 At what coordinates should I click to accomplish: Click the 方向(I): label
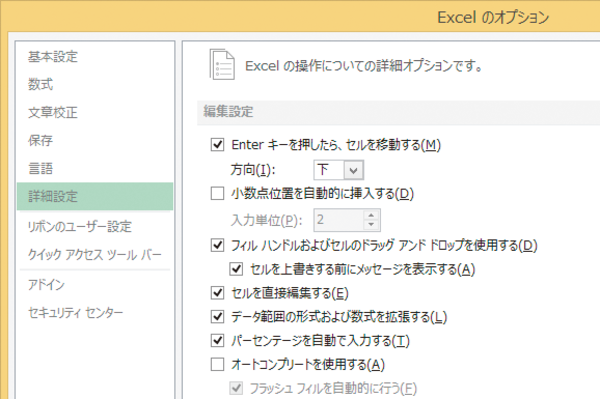point(253,169)
